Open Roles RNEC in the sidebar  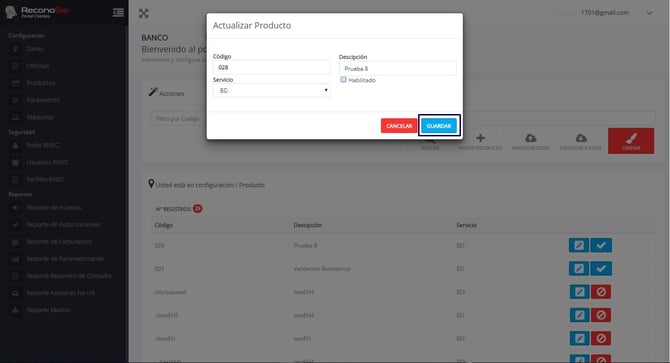[42, 145]
